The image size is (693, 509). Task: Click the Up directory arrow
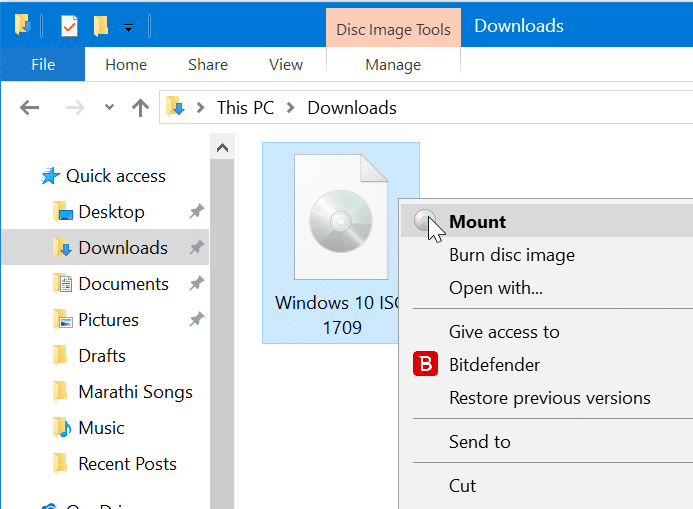coord(140,108)
